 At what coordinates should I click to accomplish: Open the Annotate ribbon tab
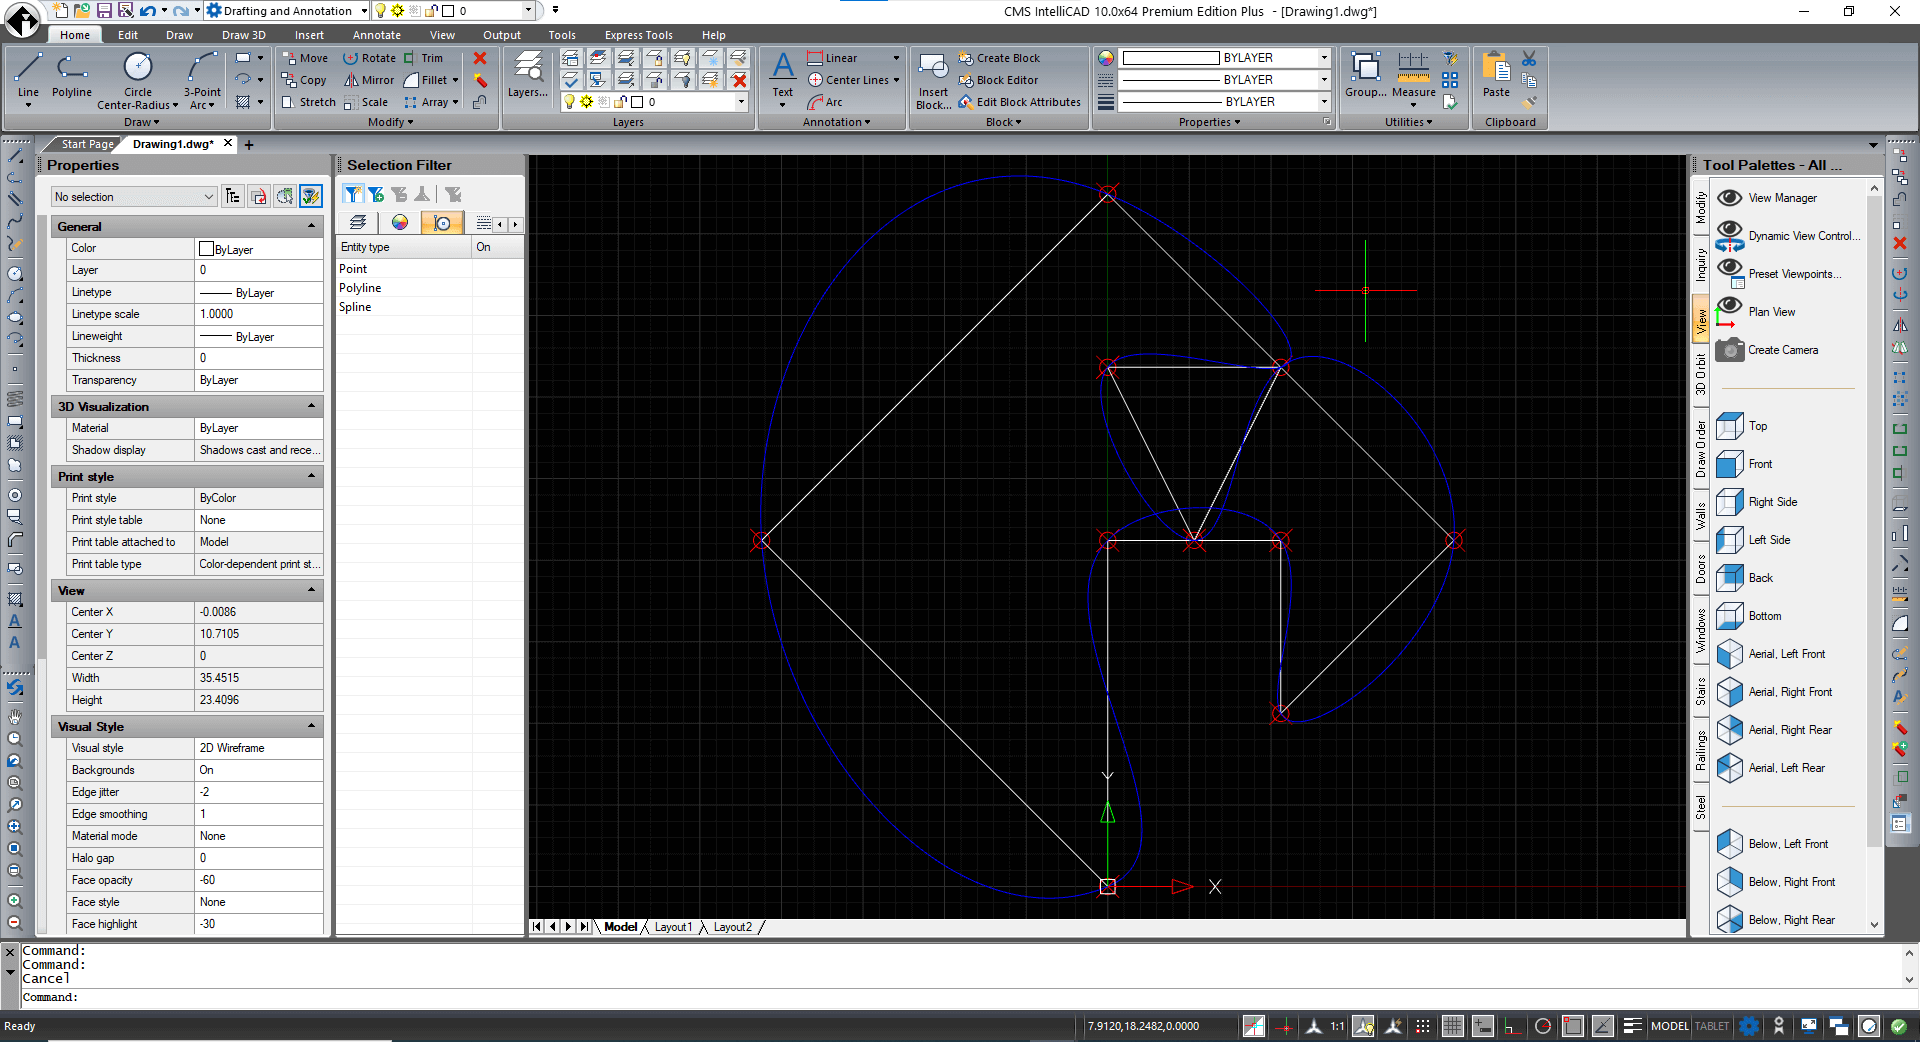377,35
